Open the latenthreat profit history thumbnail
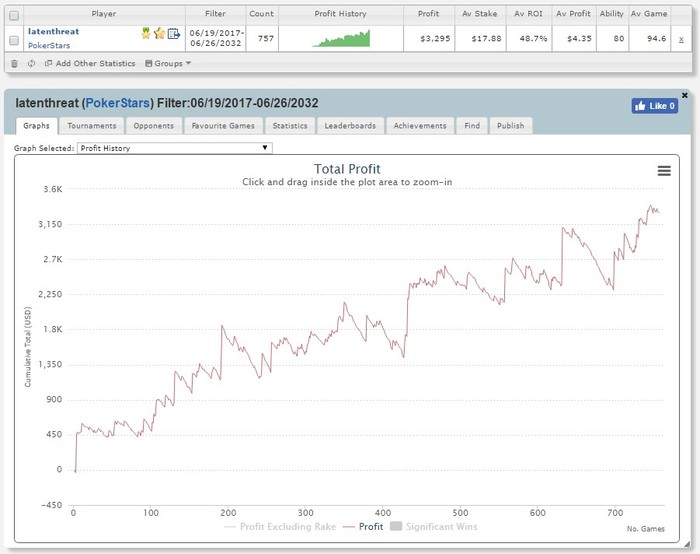The height and width of the screenshot is (554, 700). pyautogui.click(x=341, y=38)
